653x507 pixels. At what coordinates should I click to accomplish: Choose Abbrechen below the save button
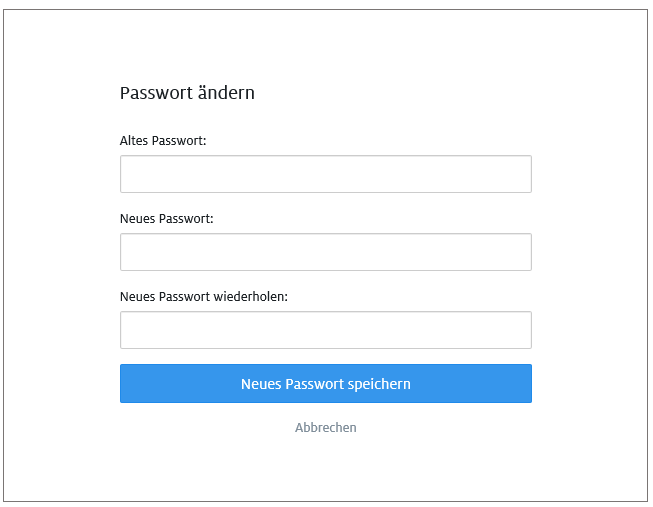(x=325, y=427)
